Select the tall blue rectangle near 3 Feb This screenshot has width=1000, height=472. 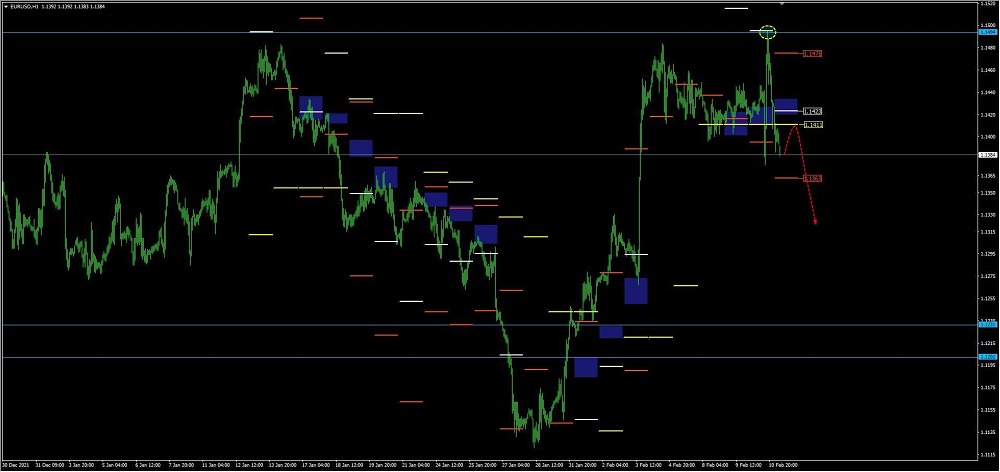tap(636, 291)
